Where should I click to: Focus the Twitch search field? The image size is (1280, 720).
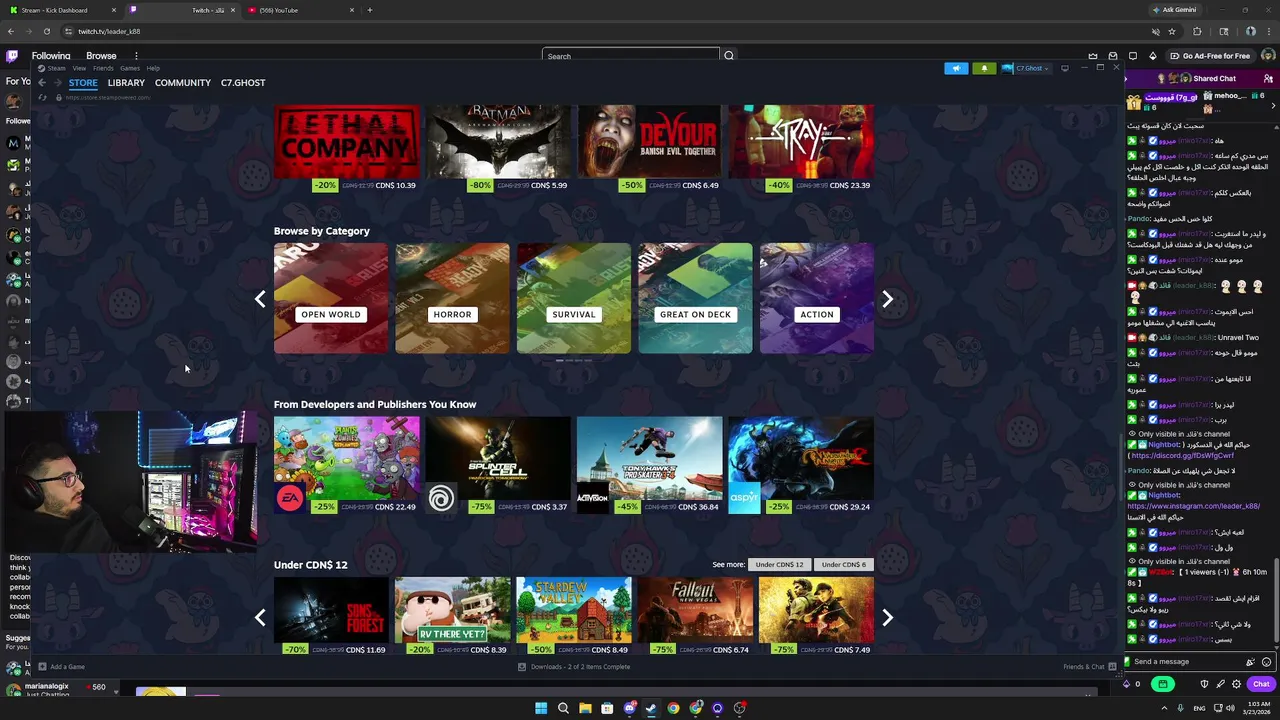(x=630, y=56)
